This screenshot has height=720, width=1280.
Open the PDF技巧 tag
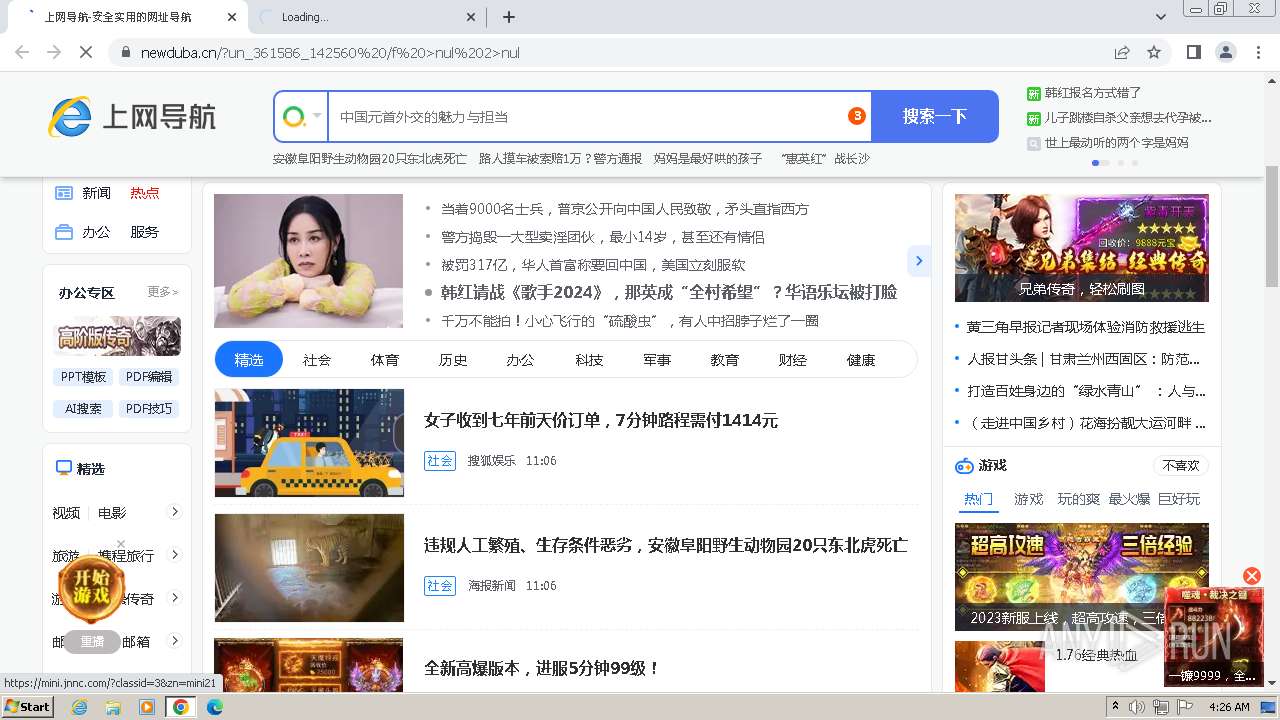(x=149, y=409)
